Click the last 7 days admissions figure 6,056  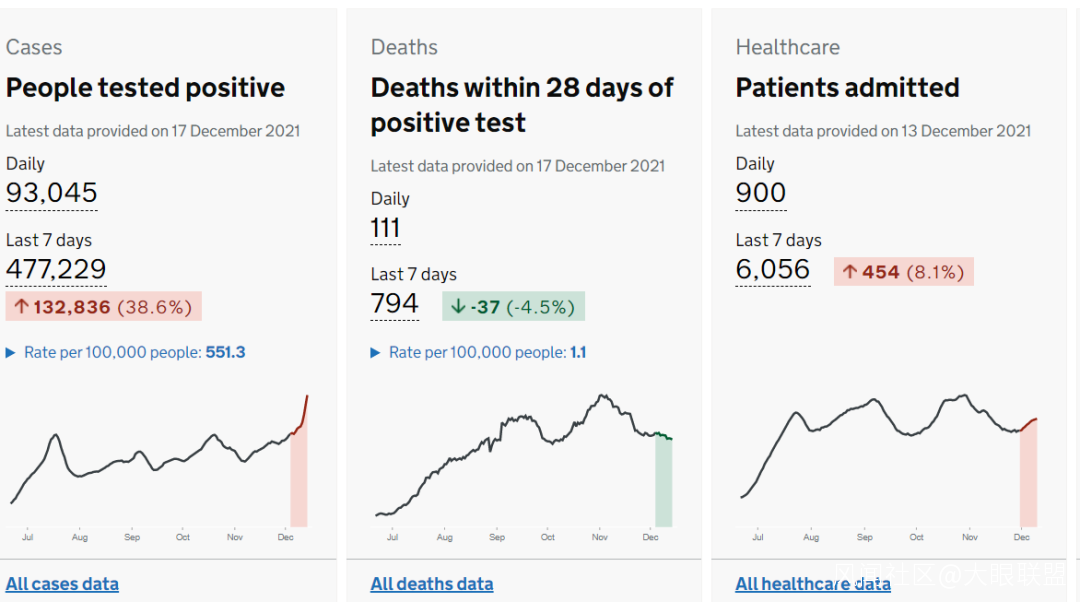point(773,269)
